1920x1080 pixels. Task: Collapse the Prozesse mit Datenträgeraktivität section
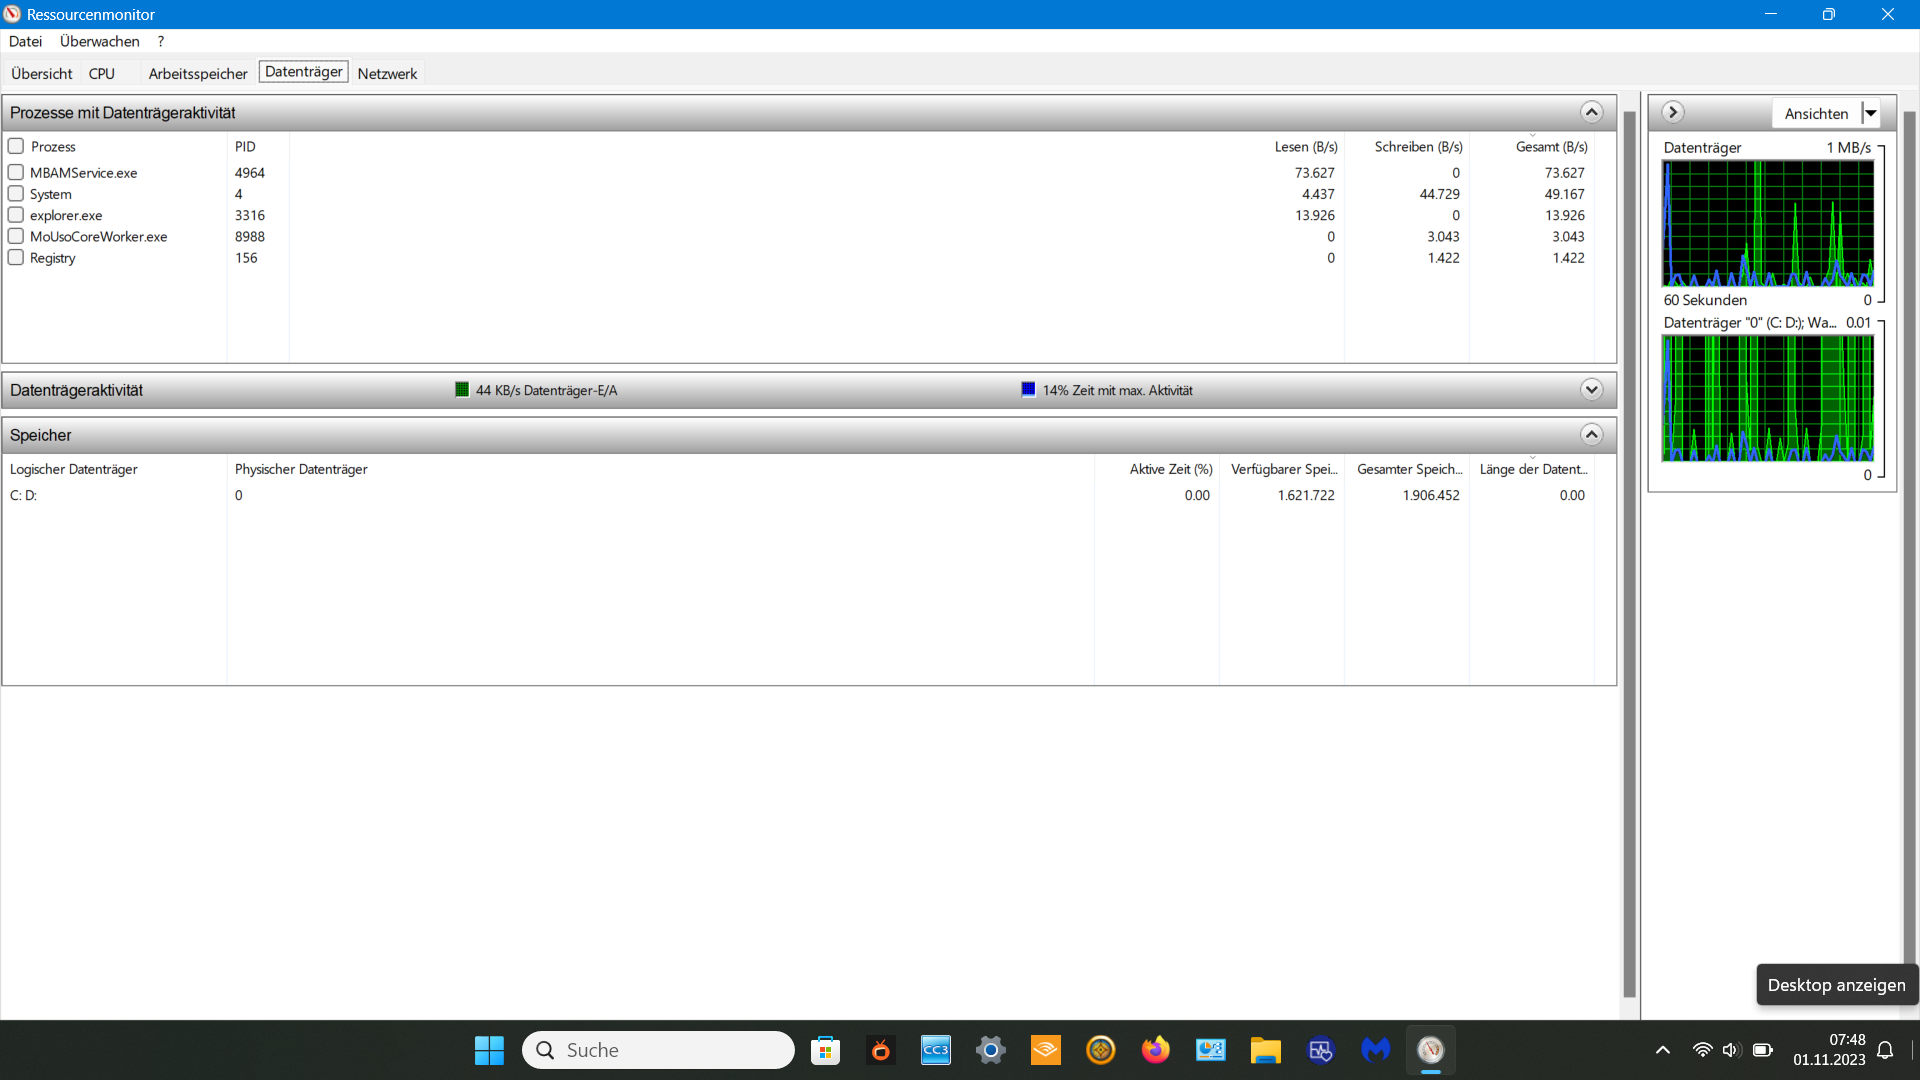click(x=1591, y=112)
